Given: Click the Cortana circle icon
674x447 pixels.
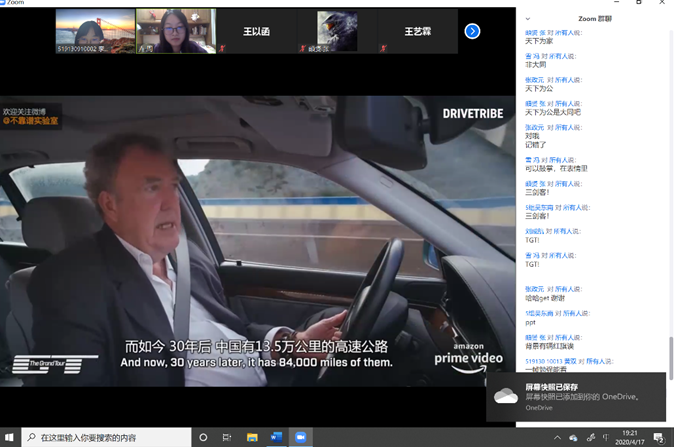Looking at the screenshot, I should click(203, 437).
